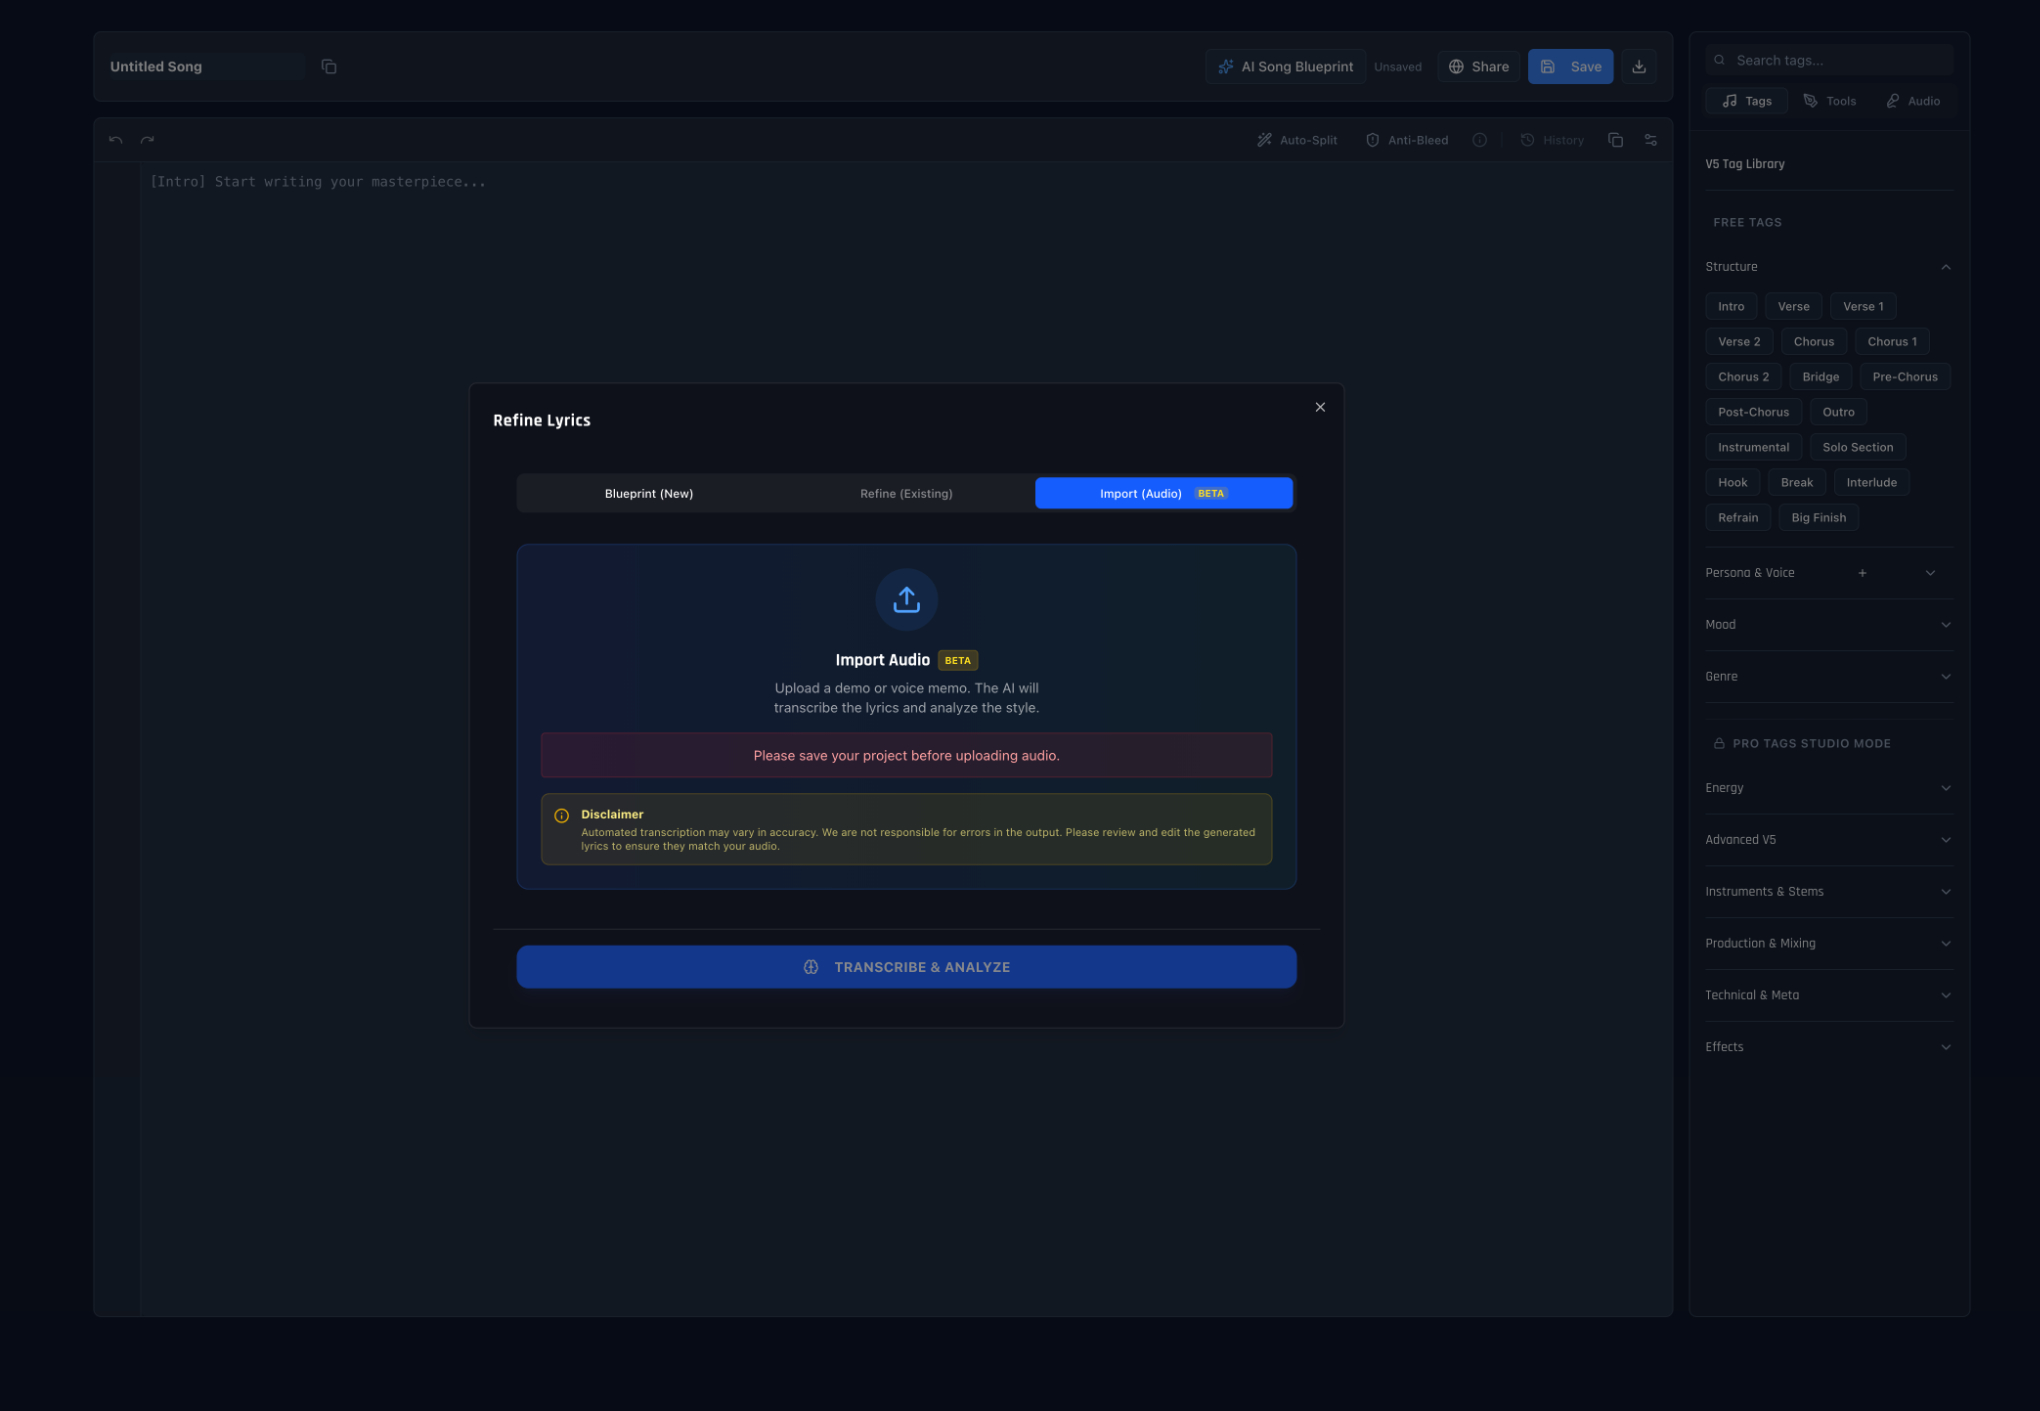Select the Pre-Chorus structure tag
The height and width of the screenshot is (1411, 2040).
tap(1904, 376)
